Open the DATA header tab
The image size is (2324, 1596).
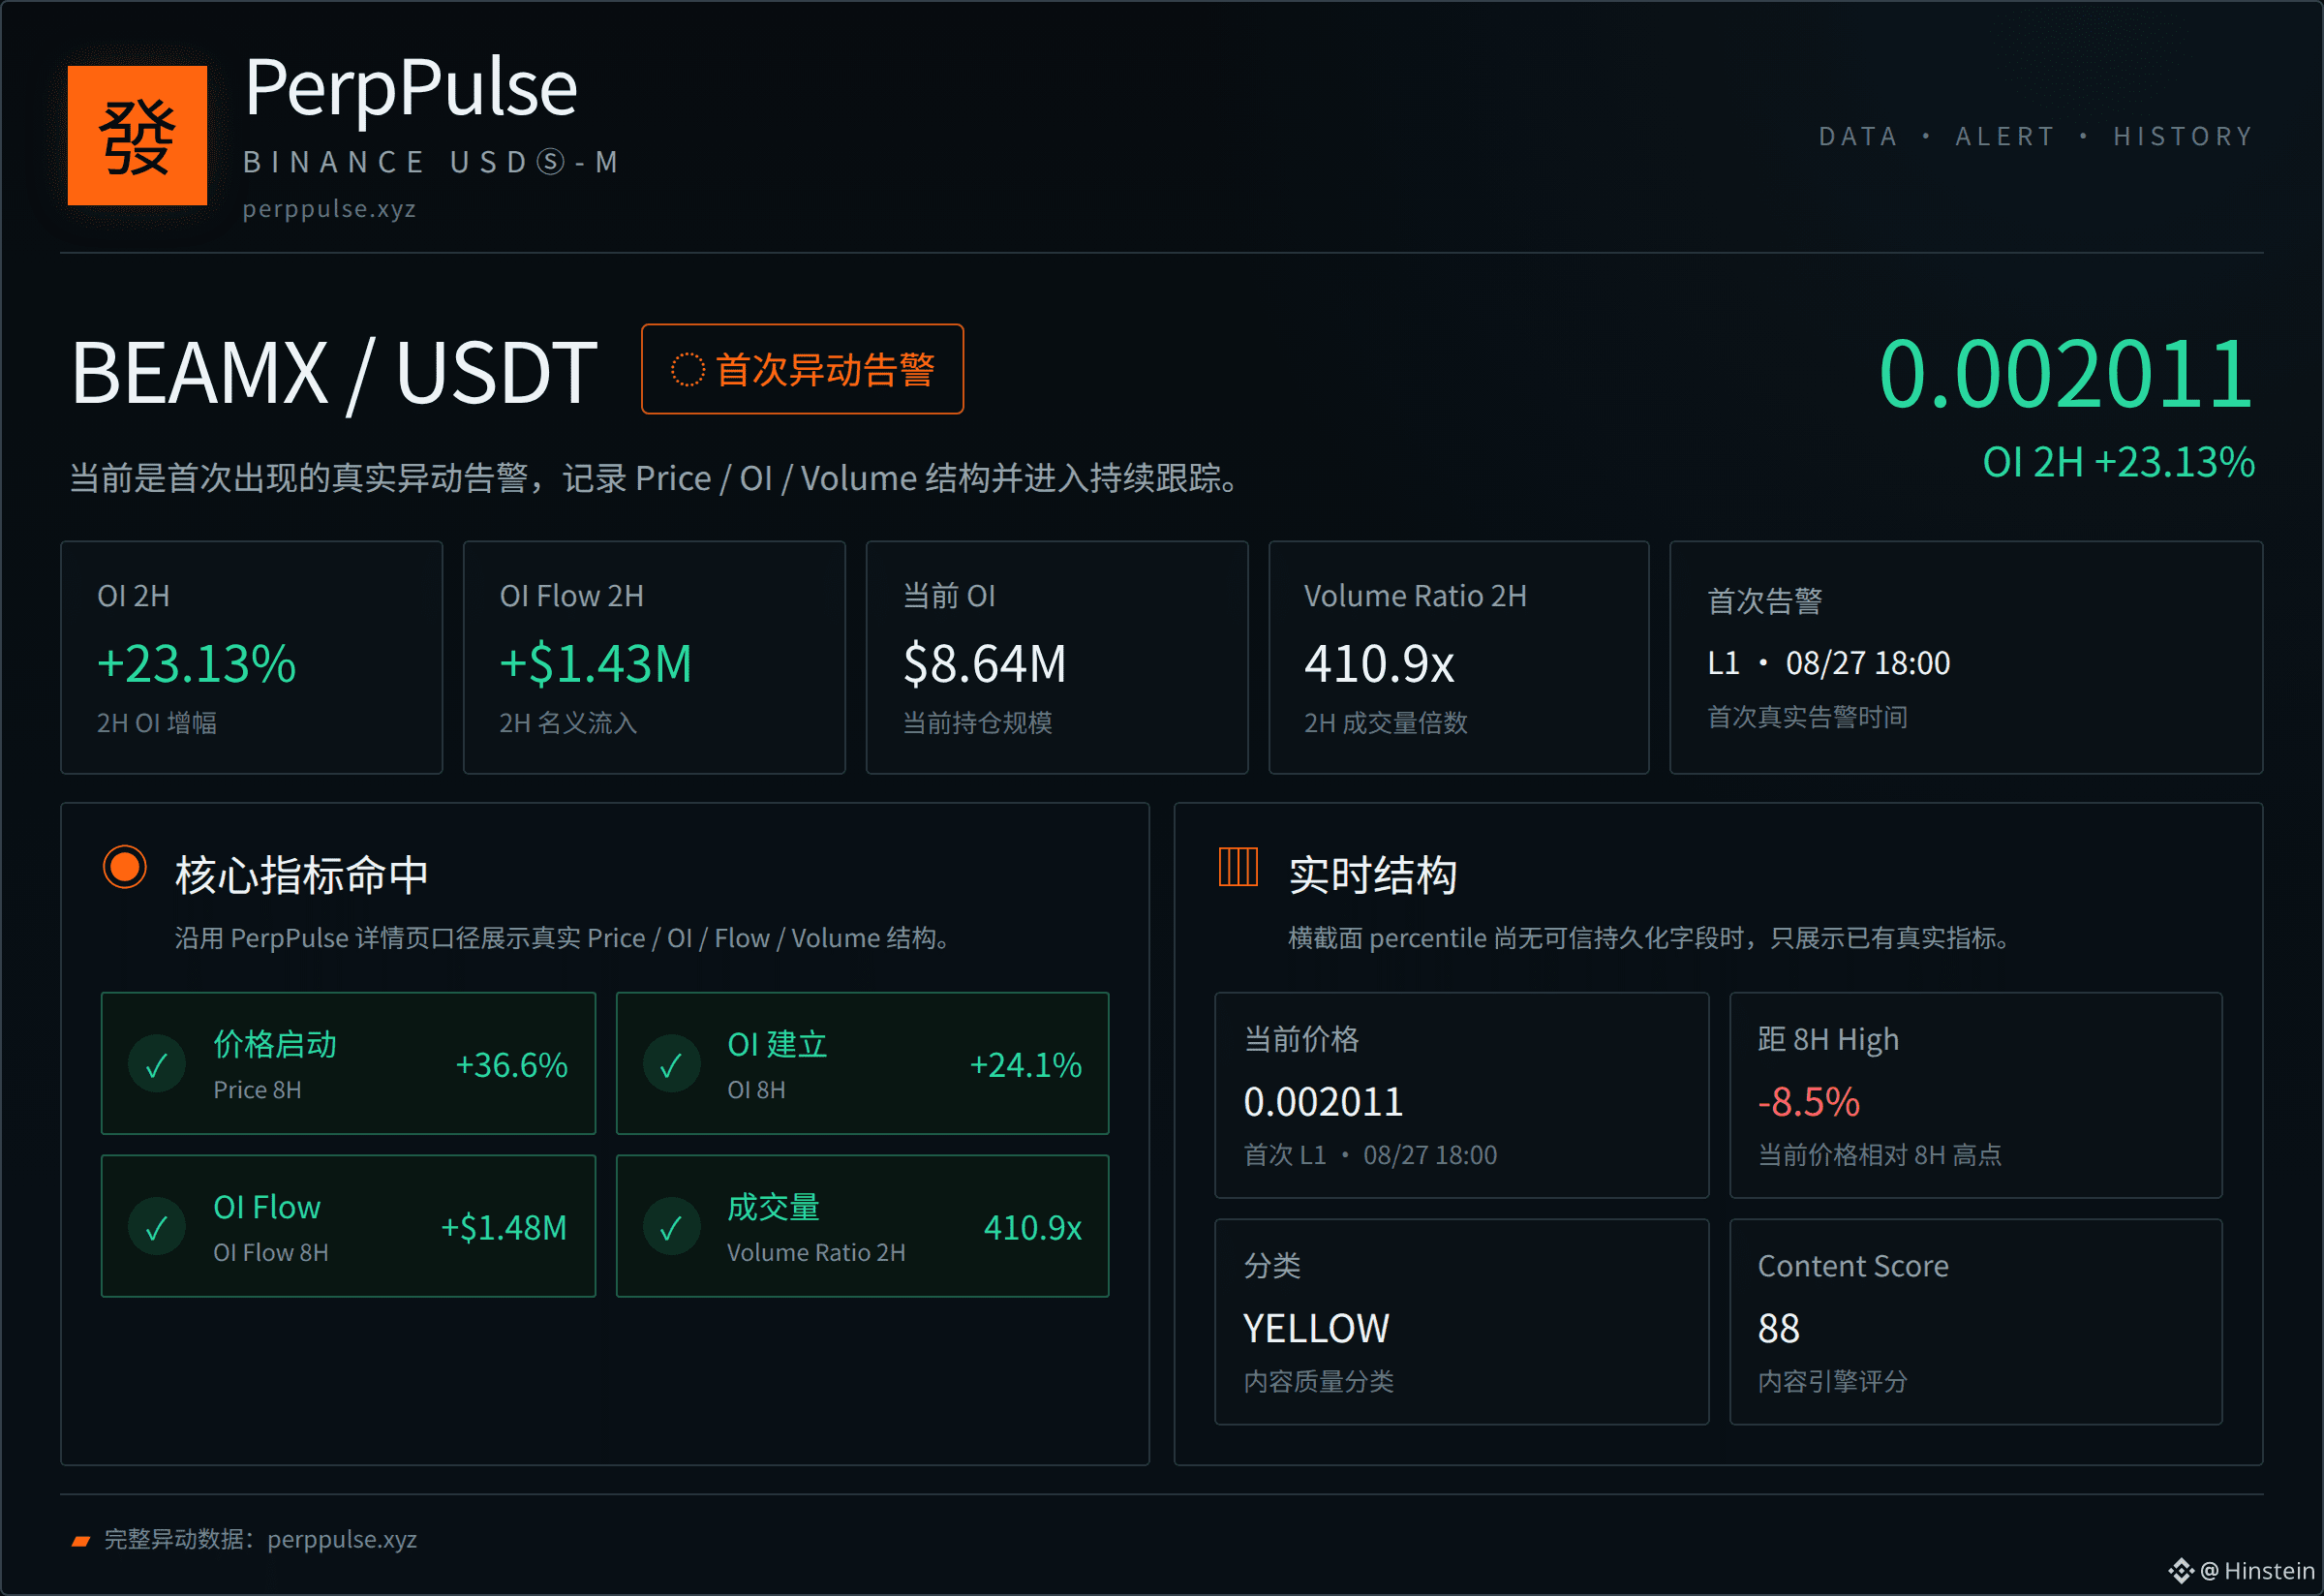tap(1858, 136)
